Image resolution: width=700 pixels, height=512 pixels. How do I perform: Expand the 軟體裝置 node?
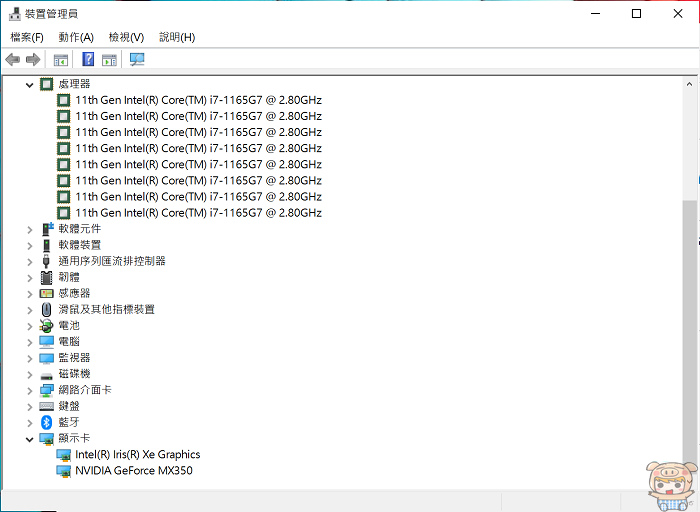(30, 246)
